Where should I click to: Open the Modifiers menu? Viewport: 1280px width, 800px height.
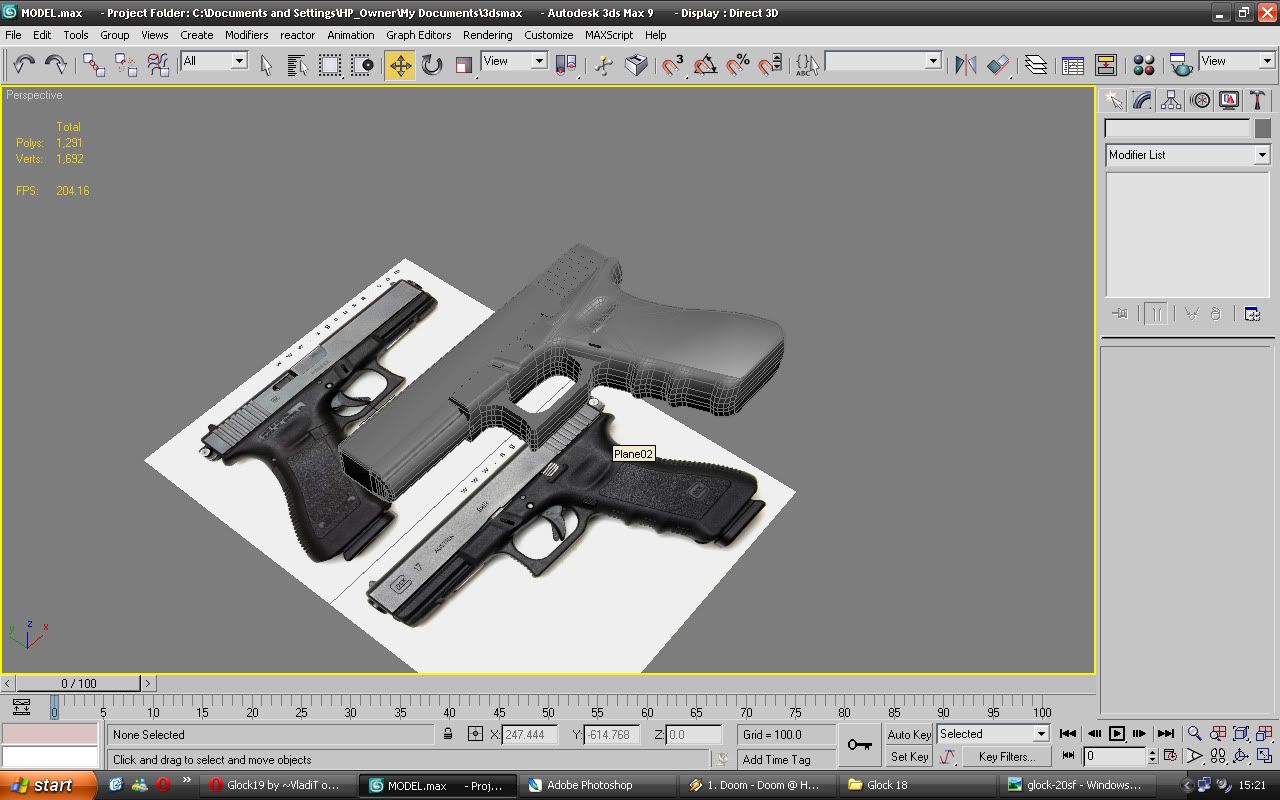pyautogui.click(x=246, y=35)
